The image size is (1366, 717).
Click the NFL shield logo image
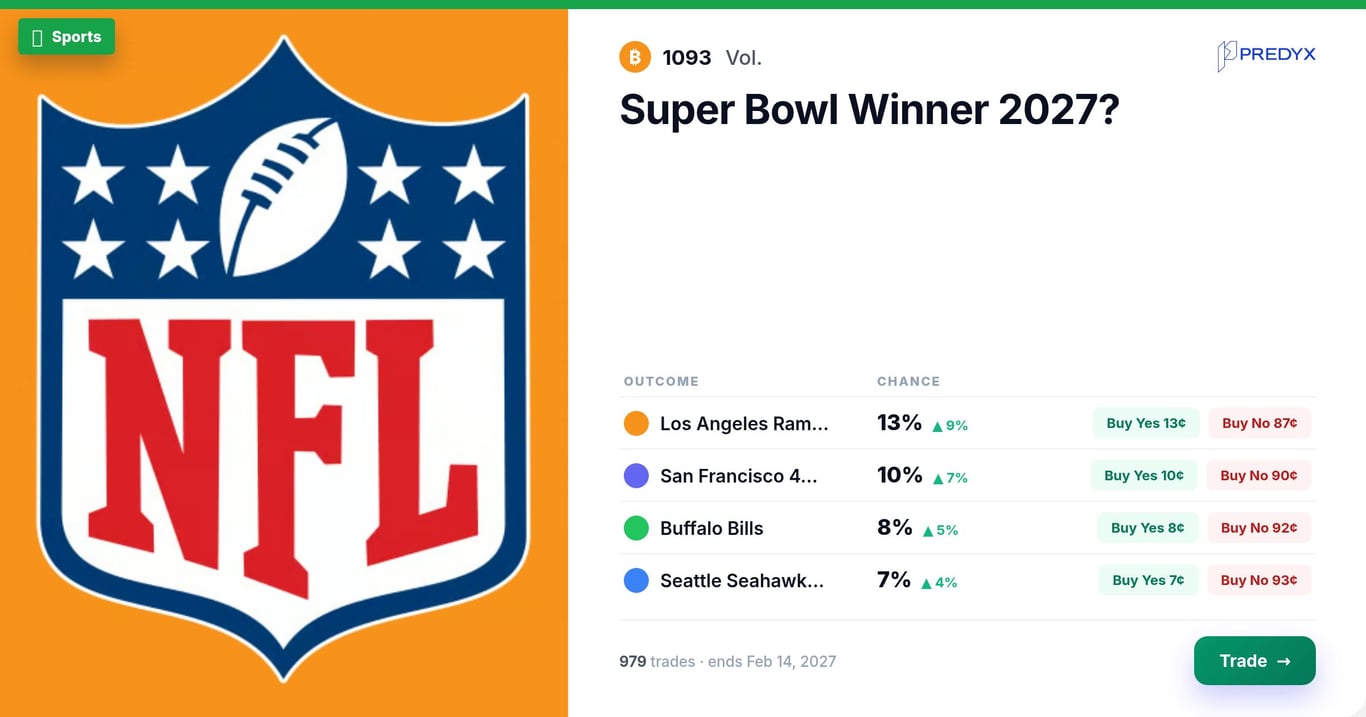[x=284, y=357]
